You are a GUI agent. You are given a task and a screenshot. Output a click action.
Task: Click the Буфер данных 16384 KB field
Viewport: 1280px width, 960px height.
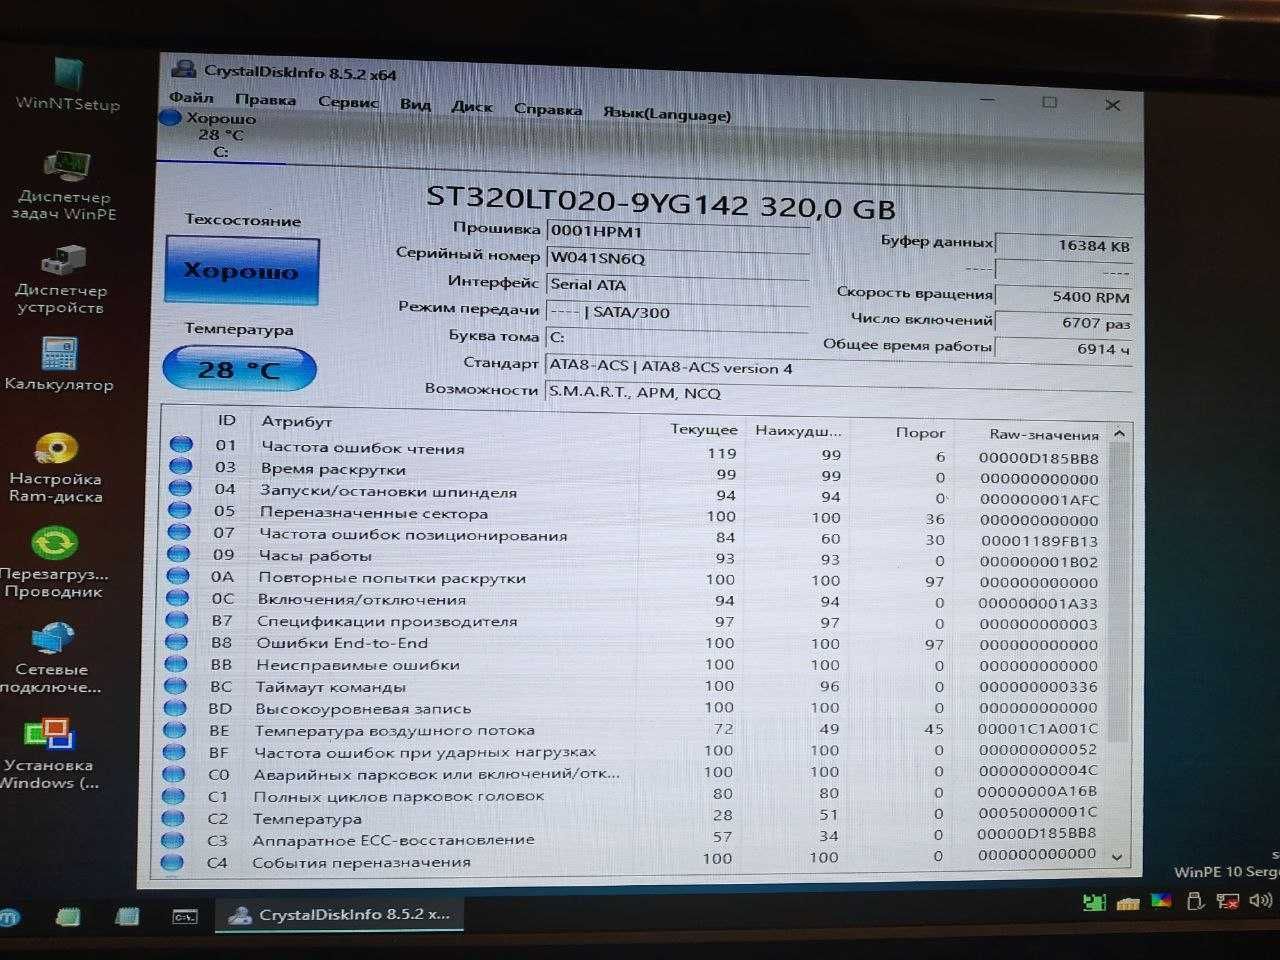click(1064, 245)
